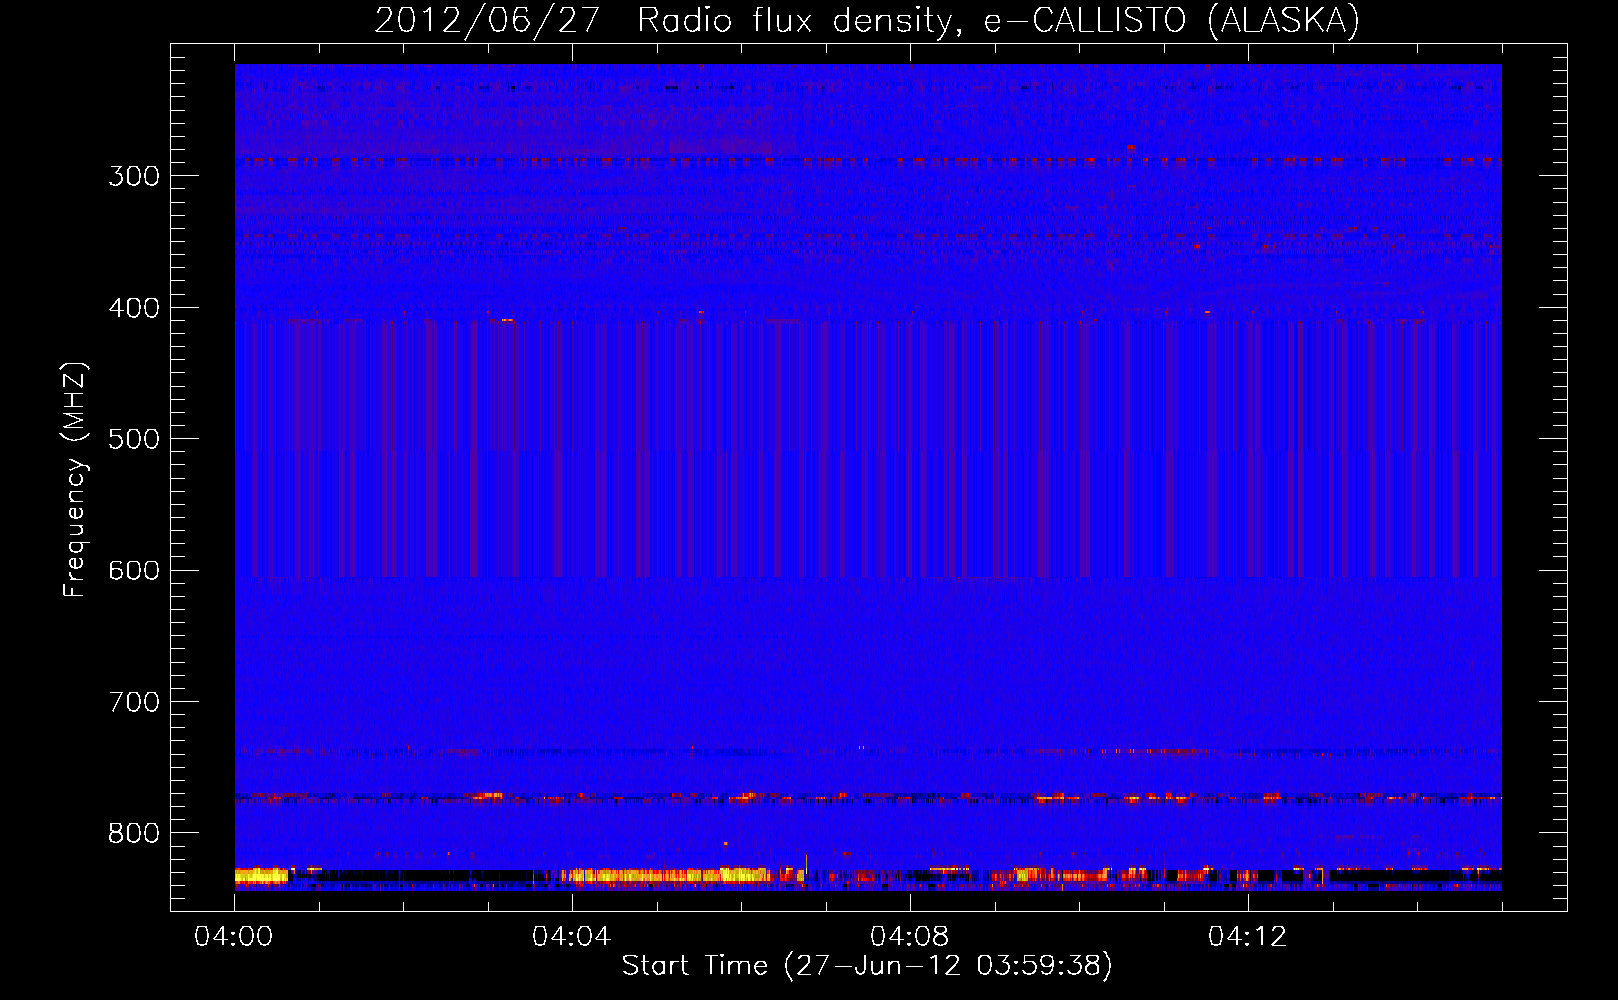The image size is (1618, 1000).
Task: Select the 04:04 time tick label
Action: [x=571, y=937]
